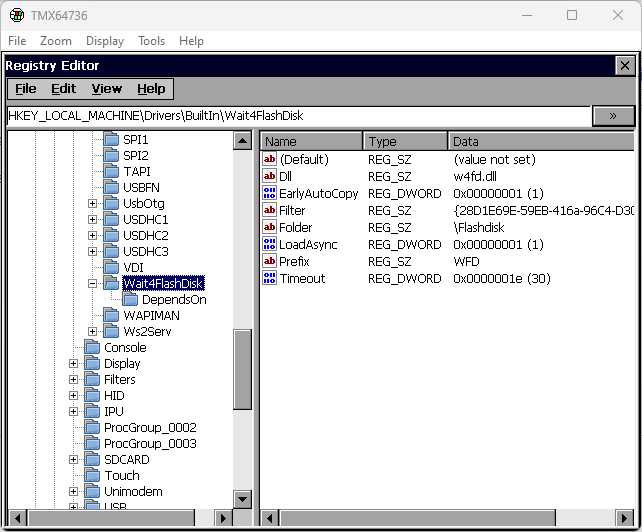Select the SDCARD tree label

127,460
